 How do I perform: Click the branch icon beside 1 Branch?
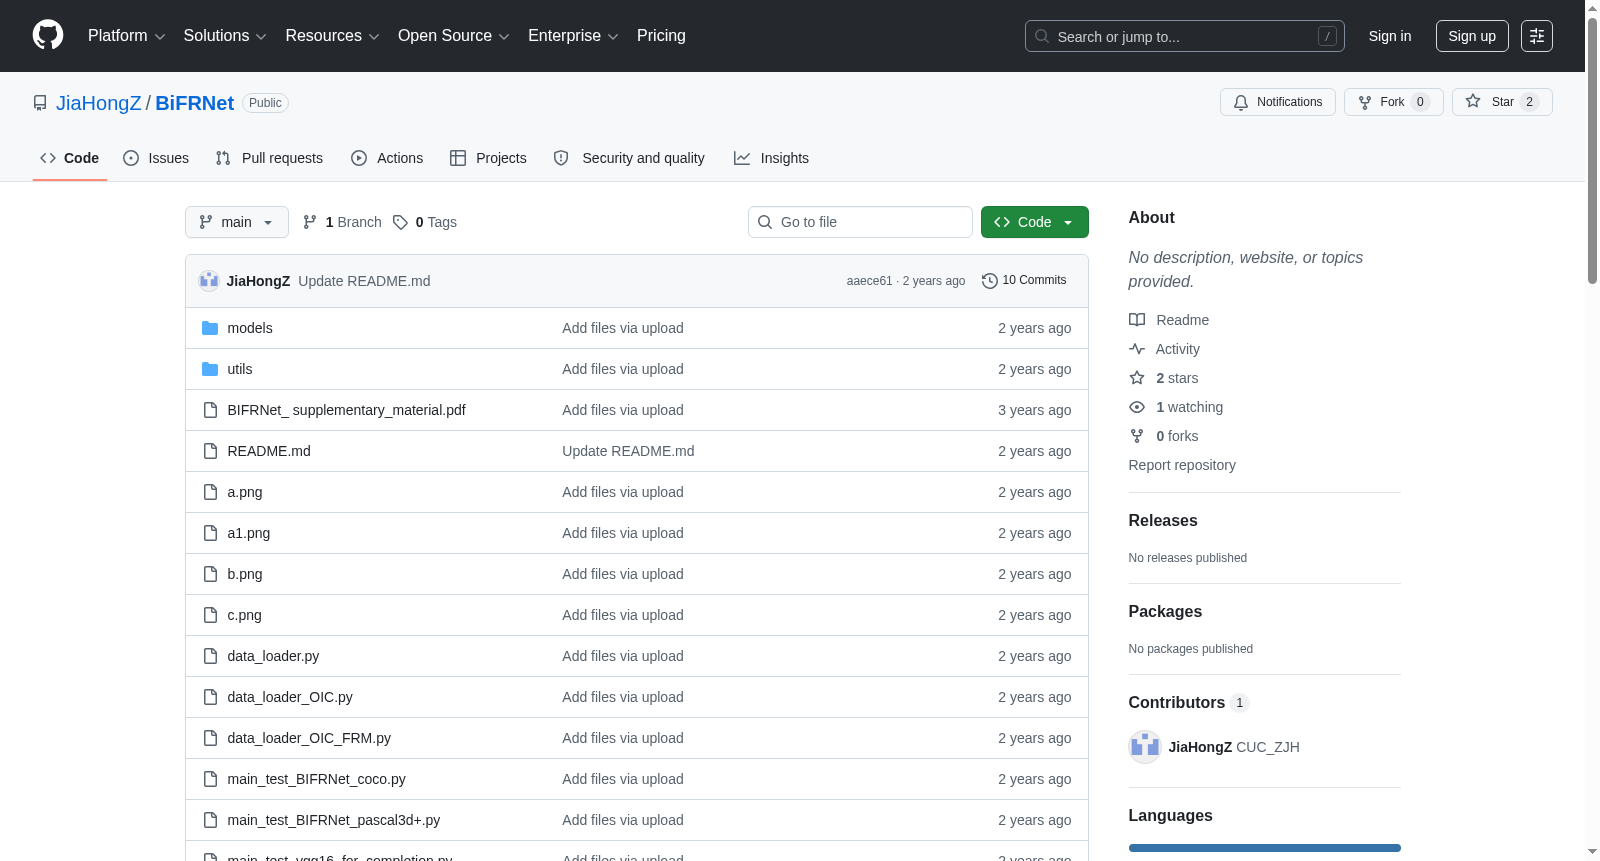[310, 222]
